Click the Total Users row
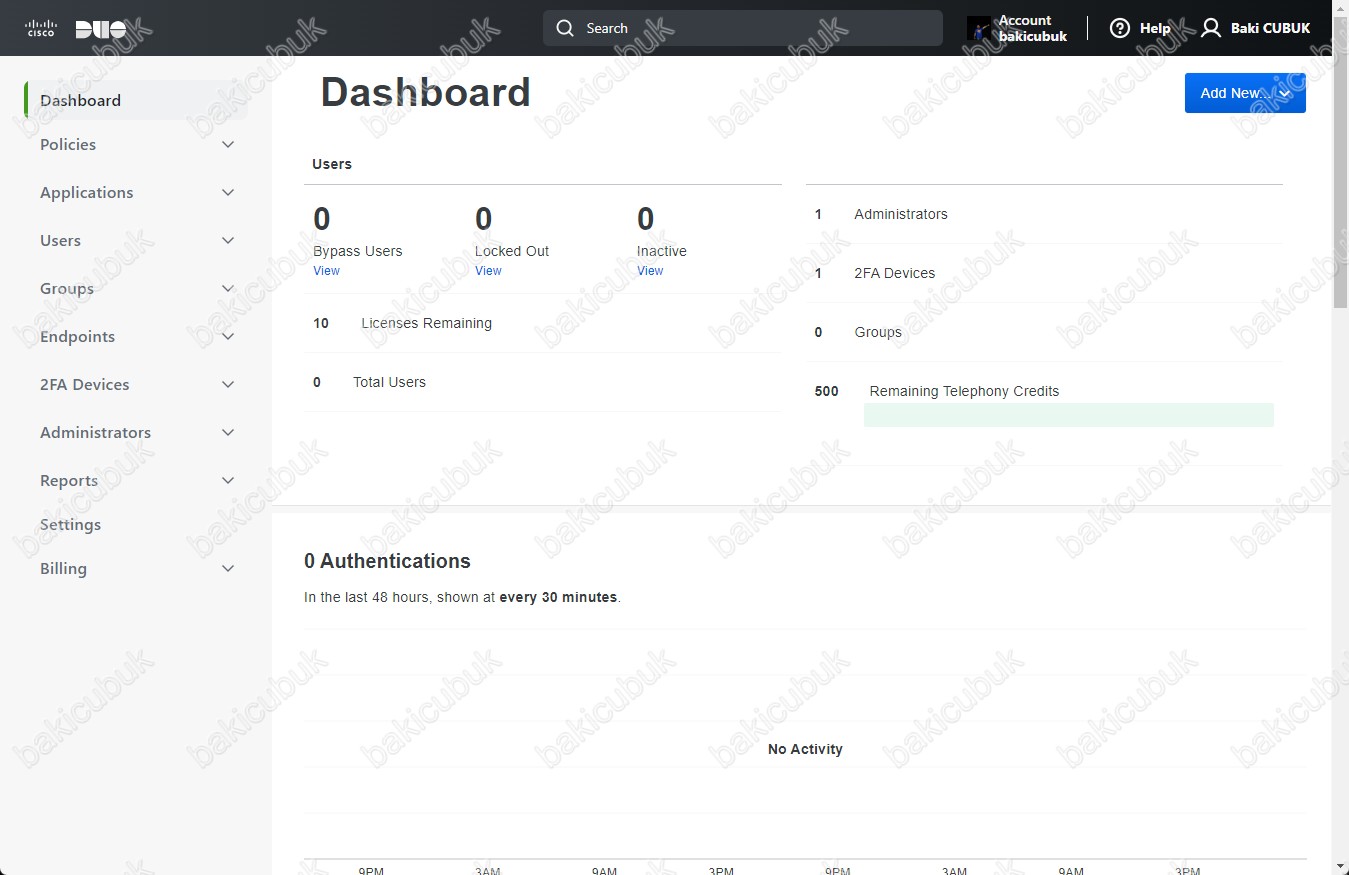The width and height of the screenshot is (1349, 875). pos(543,382)
